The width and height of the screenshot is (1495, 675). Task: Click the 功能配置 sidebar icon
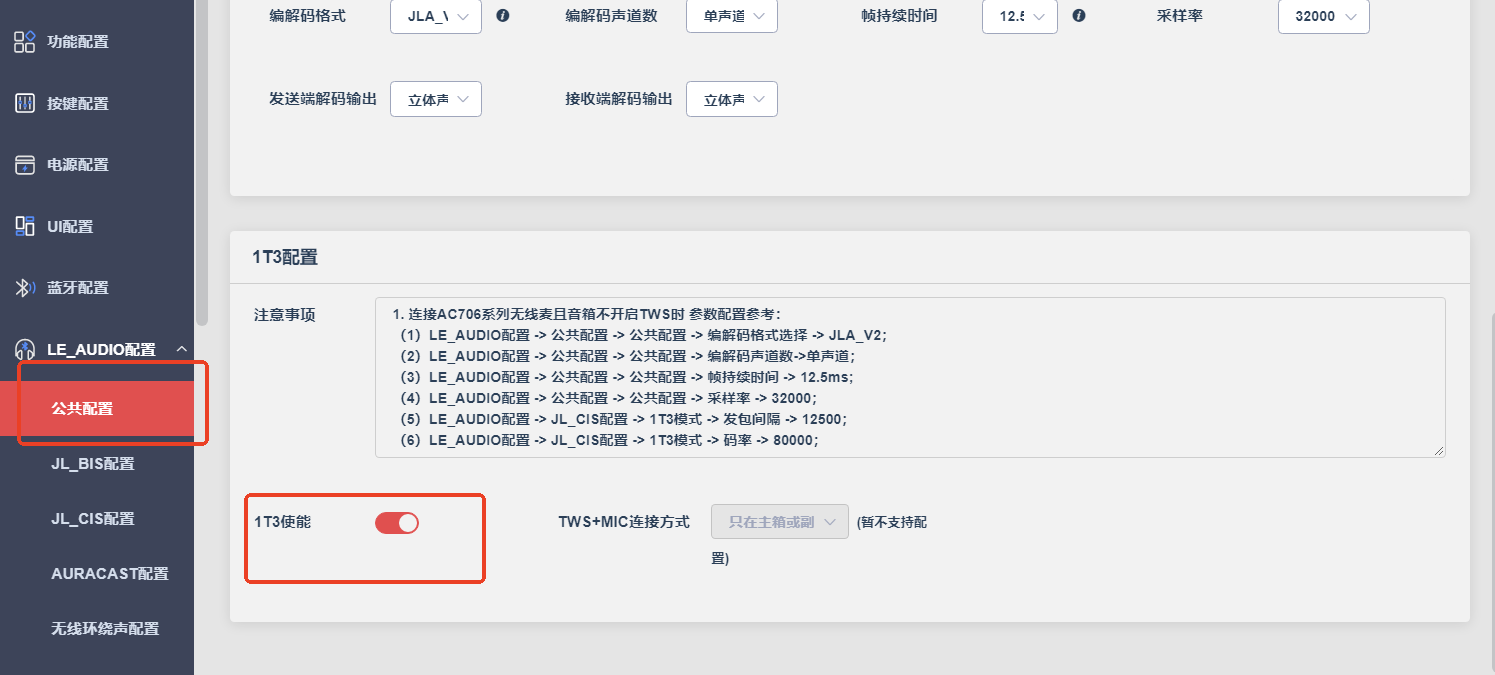[24, 42]
